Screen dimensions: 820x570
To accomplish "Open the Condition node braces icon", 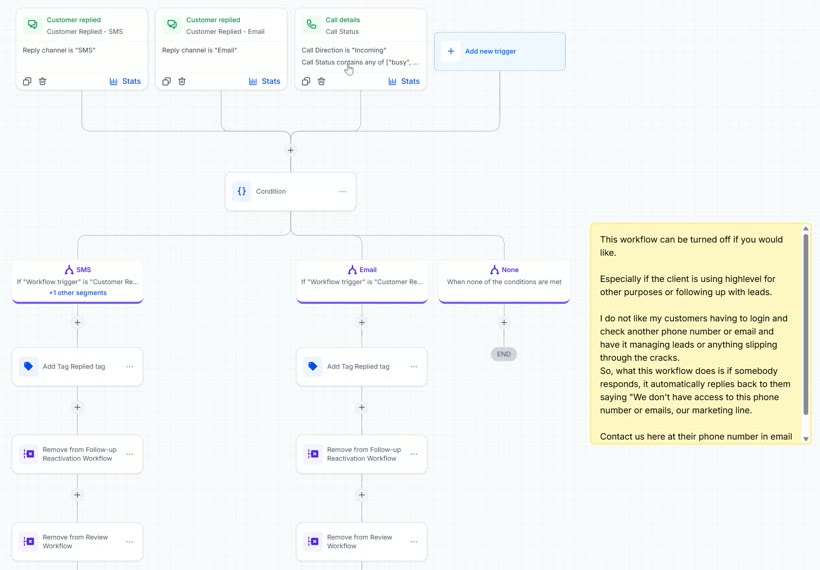I will pos(242,191).
